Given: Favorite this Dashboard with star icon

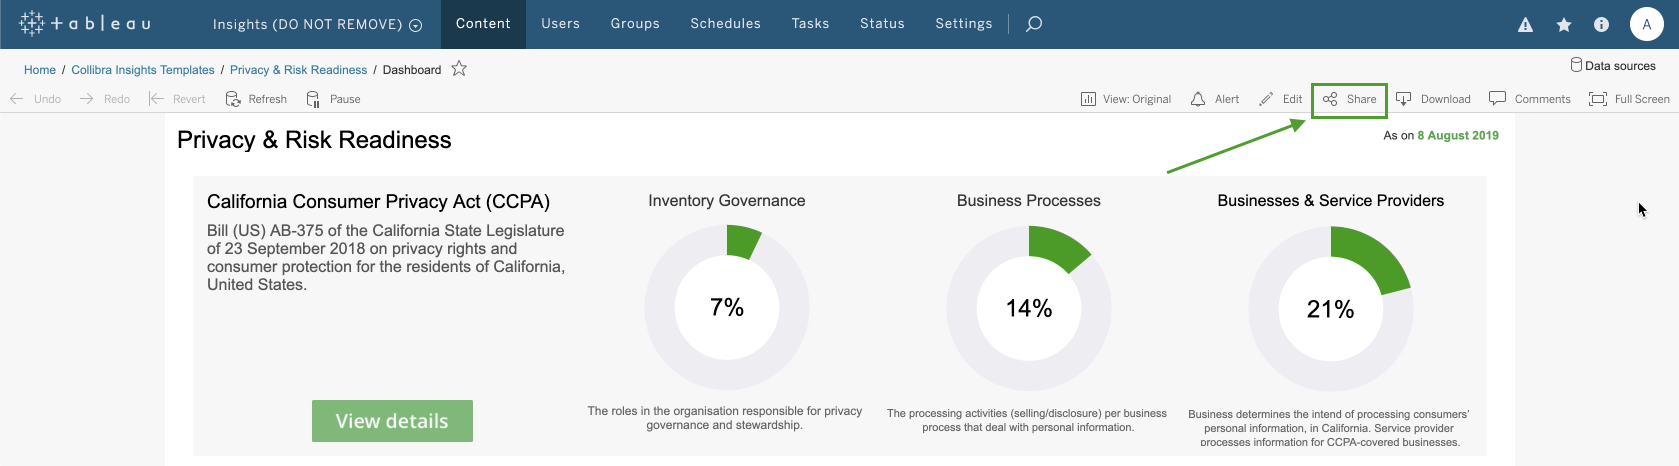Looking at the screenshot, I should pyautogui.click(x=459, y=69).
